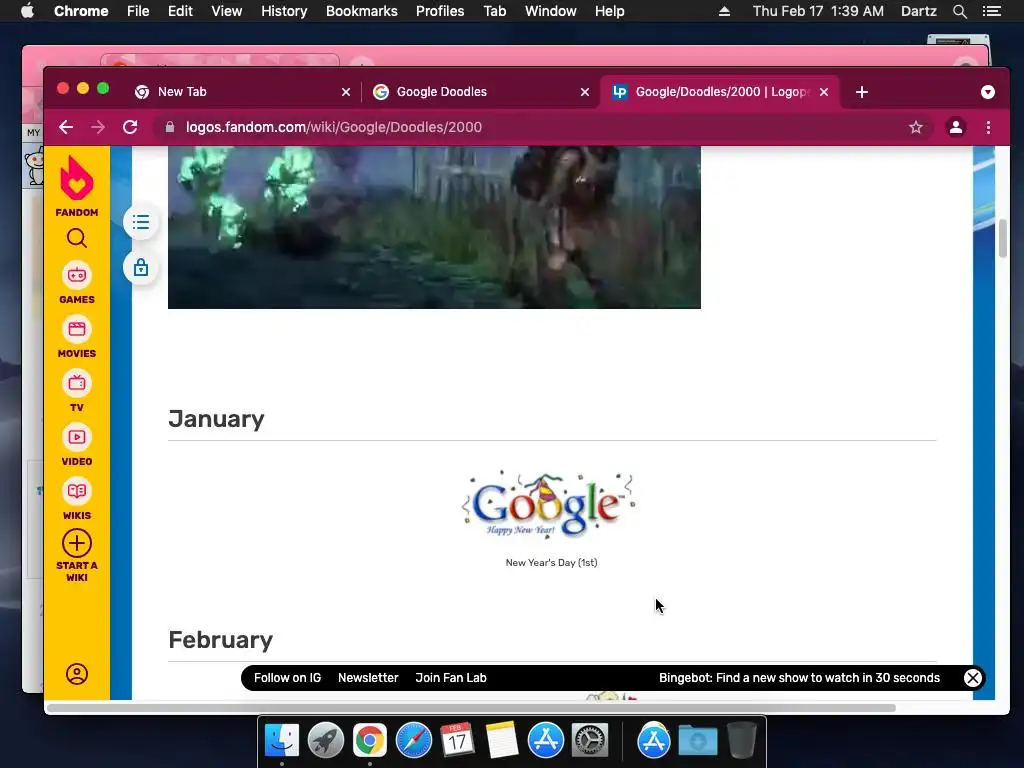This screenshot has width=1024, height=768.
Task: Open the user profile icon in Fandom sidebar
Action: coord(76,674)
